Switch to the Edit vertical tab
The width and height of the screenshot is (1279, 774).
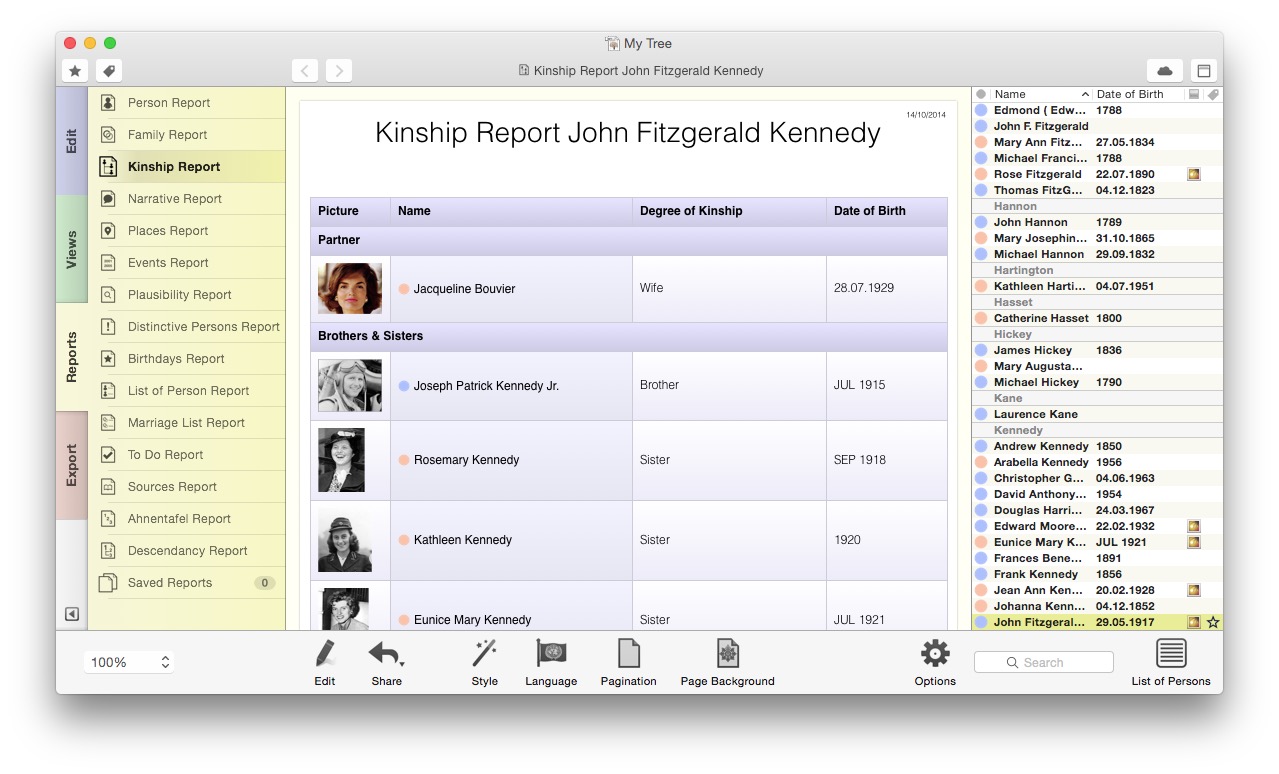(x=72, y=141)
